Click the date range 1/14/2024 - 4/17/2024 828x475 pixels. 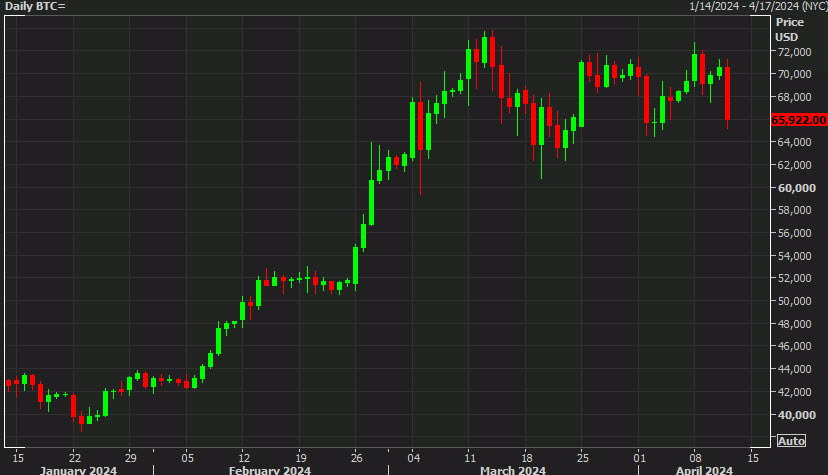(745, 6)
